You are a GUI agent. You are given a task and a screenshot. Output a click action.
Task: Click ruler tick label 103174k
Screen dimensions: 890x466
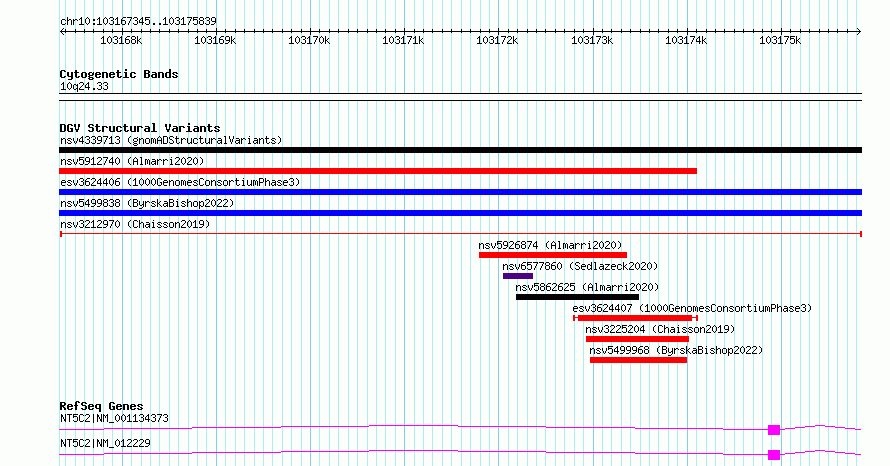pyautogui.click(x=686, y=40)
